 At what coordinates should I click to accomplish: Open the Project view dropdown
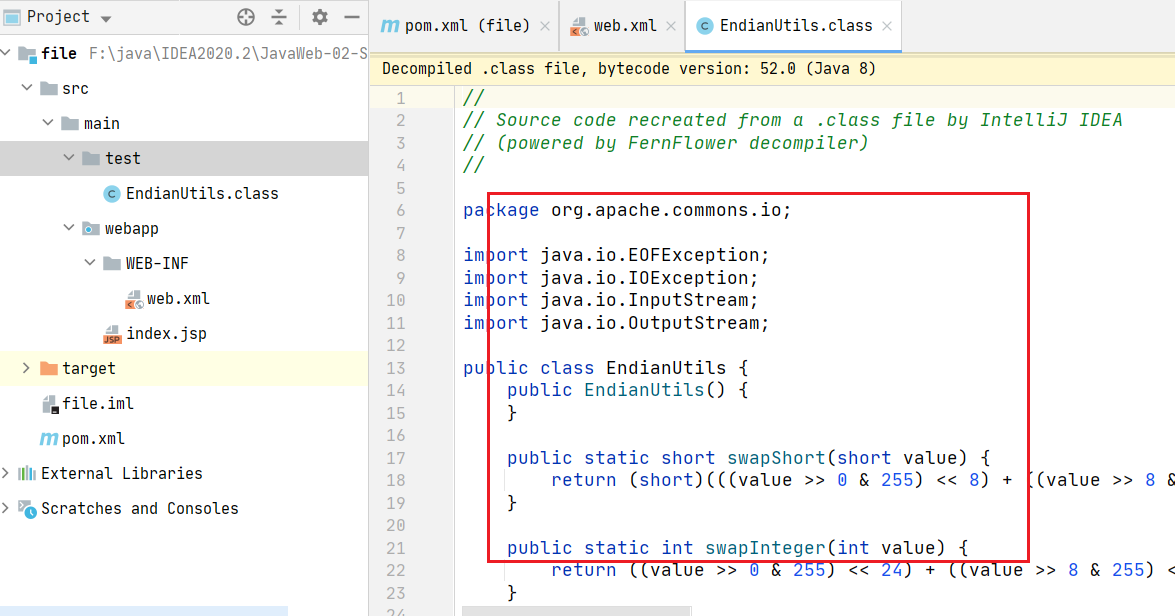pos(106,18)
